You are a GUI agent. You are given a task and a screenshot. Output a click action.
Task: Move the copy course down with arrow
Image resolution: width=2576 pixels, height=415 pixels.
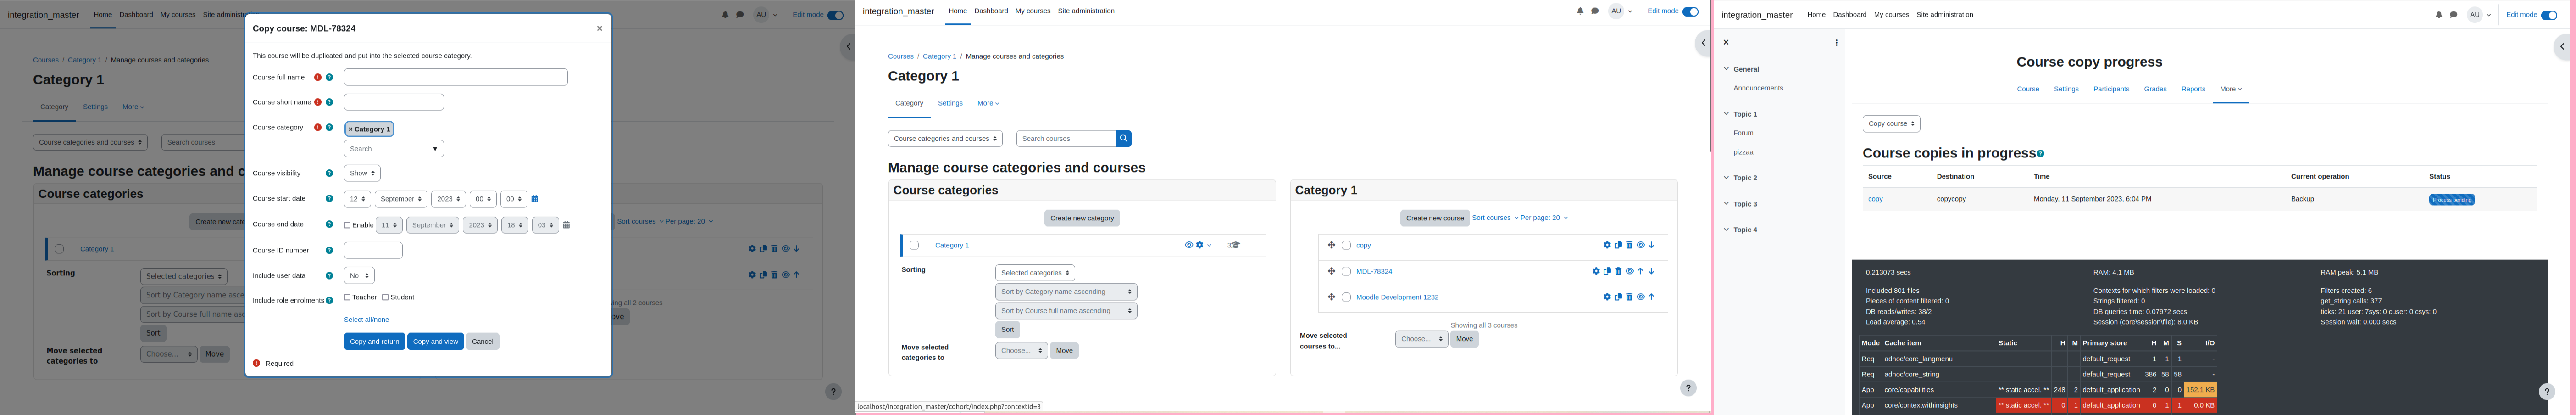click(1651, 245)
